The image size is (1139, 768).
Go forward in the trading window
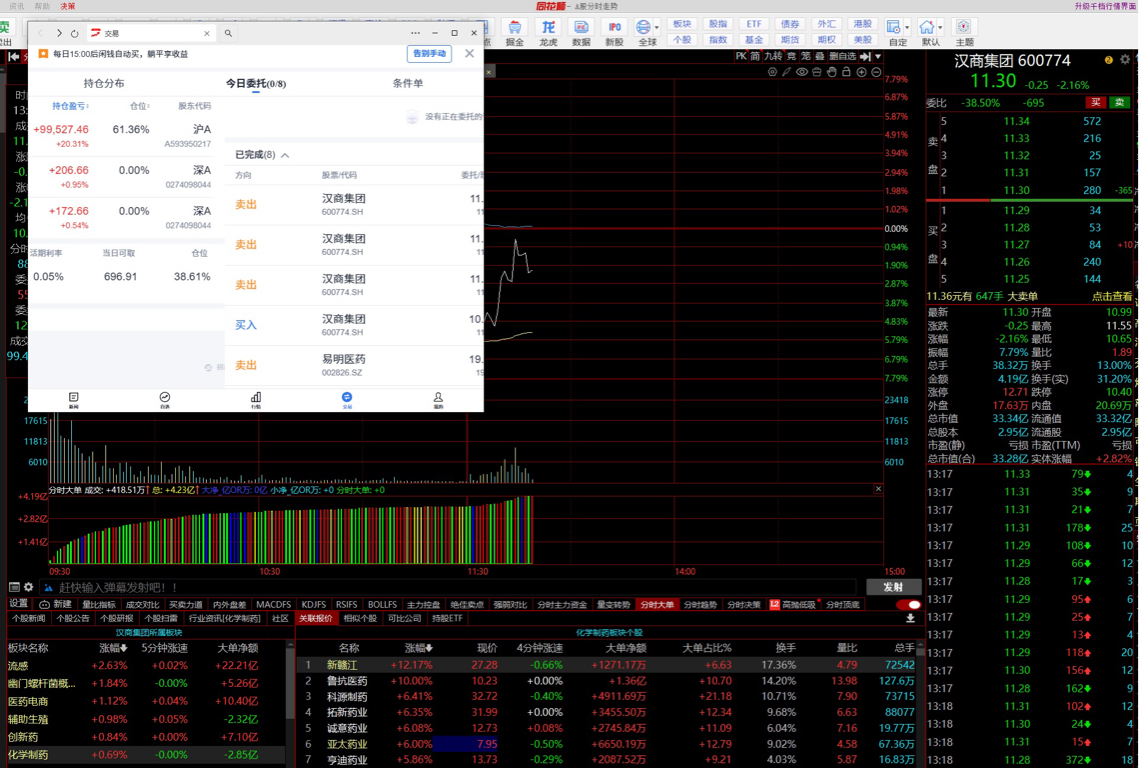(x=59, y=33)
